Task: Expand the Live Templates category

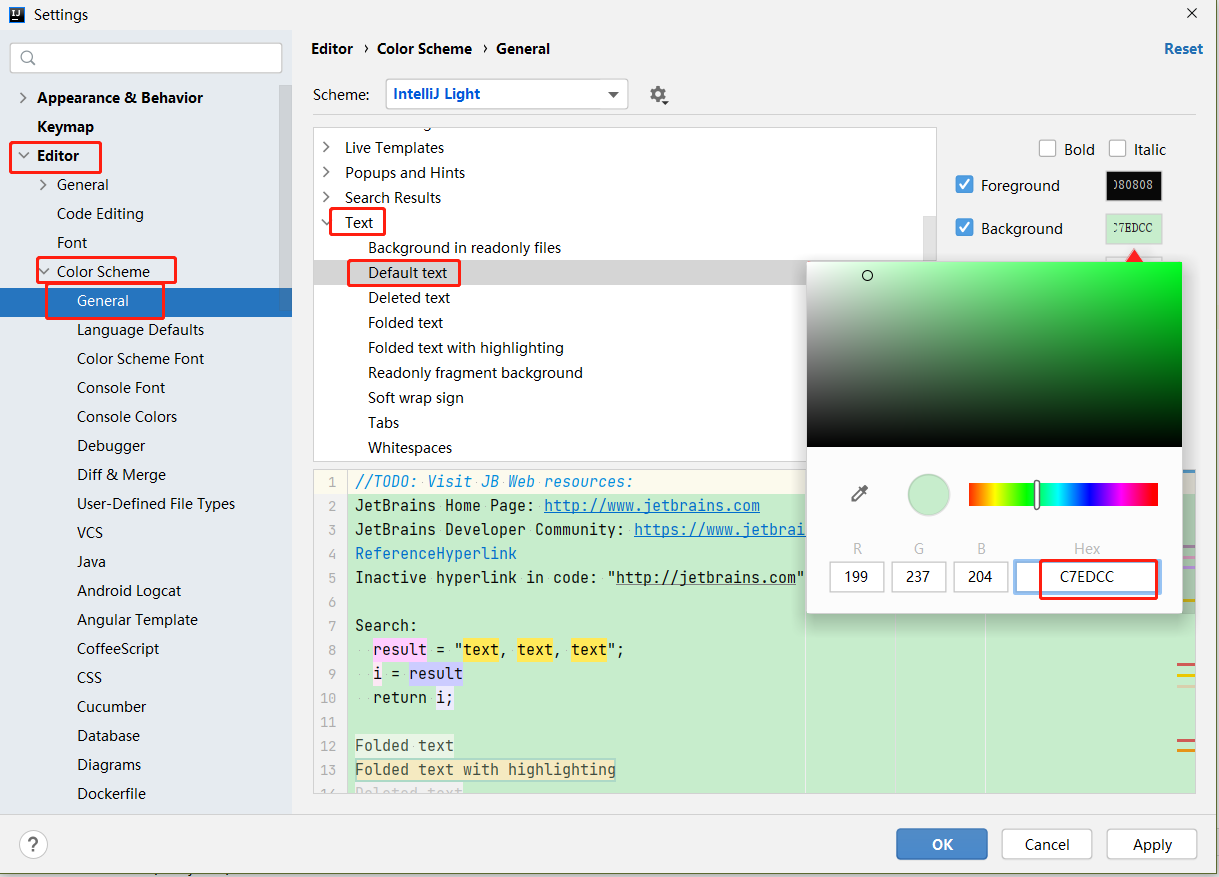Action: pyautogui.click(x=326, y=148)
